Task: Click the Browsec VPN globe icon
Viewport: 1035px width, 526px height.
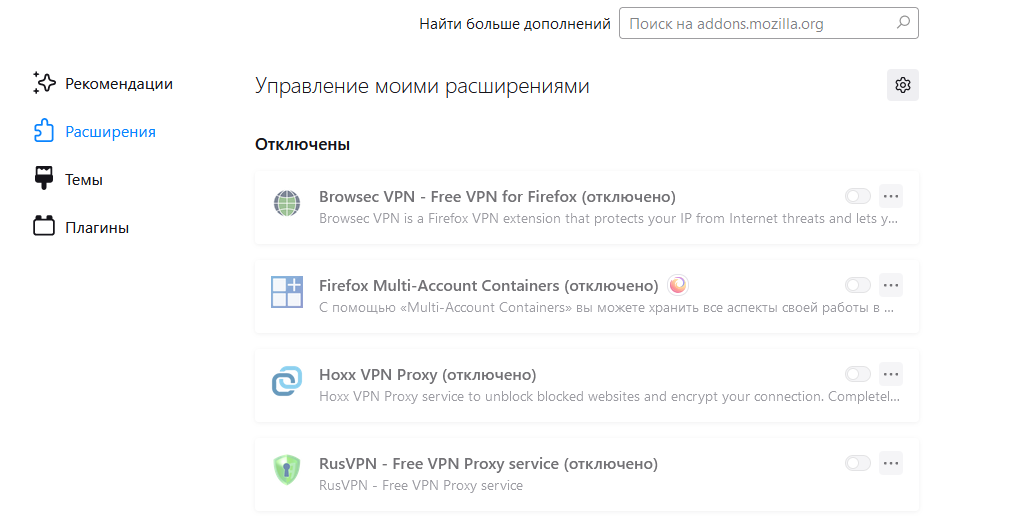Action: point(287,203)
